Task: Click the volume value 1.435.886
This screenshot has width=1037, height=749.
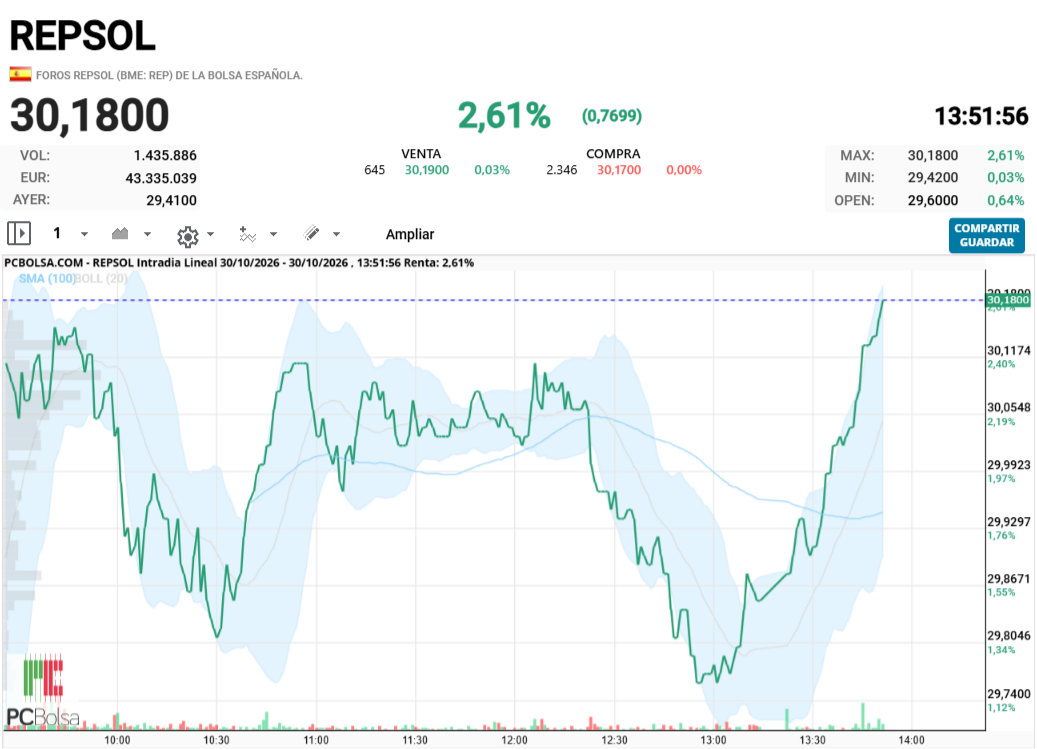Action: coord(165,155)
